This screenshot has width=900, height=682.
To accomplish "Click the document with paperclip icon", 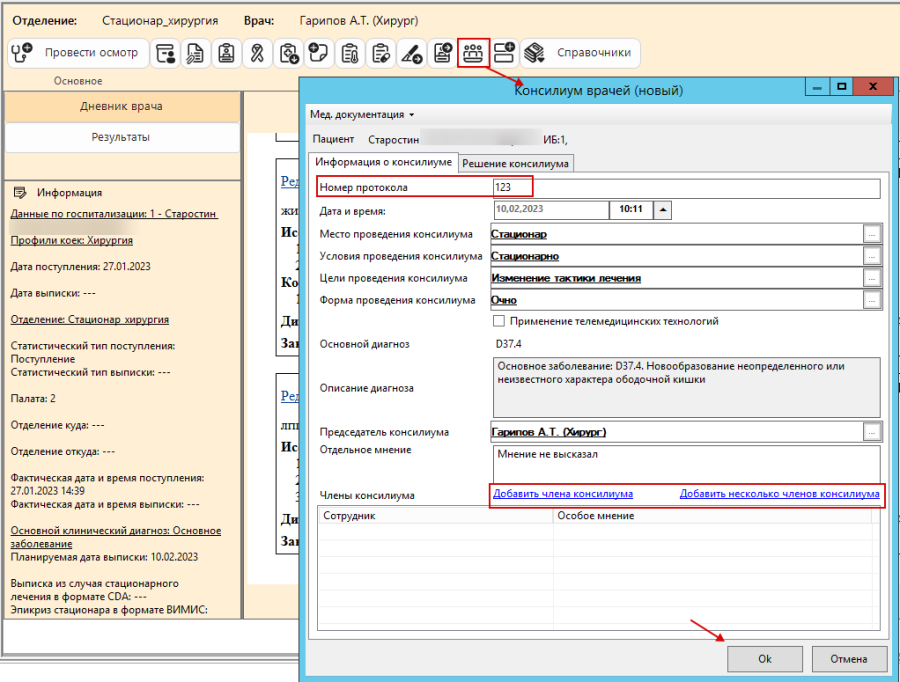I will [x=196, y=53].
